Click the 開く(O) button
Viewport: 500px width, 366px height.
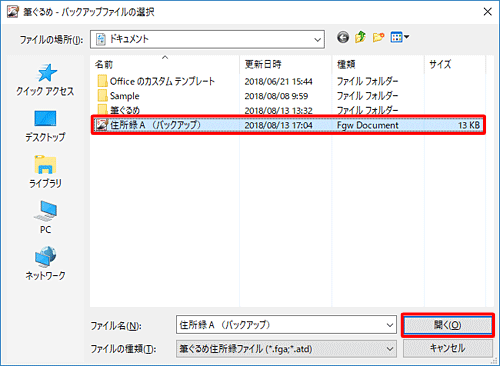[448, 325]
